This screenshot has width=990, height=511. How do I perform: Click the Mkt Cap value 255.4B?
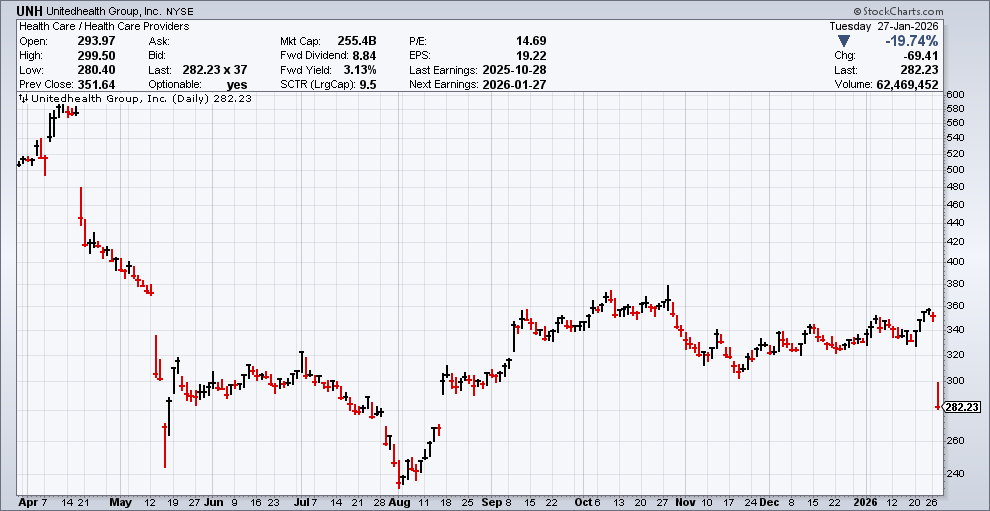pos(354,41)
